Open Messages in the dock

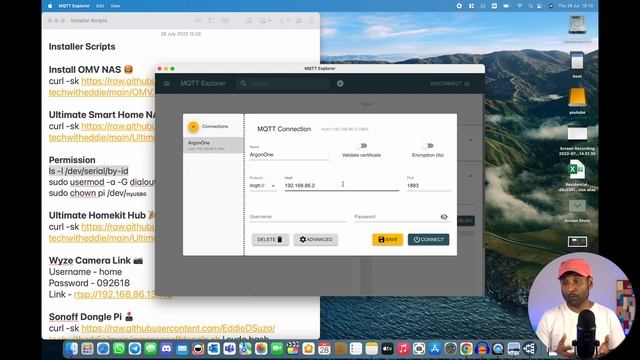point(151,349)
